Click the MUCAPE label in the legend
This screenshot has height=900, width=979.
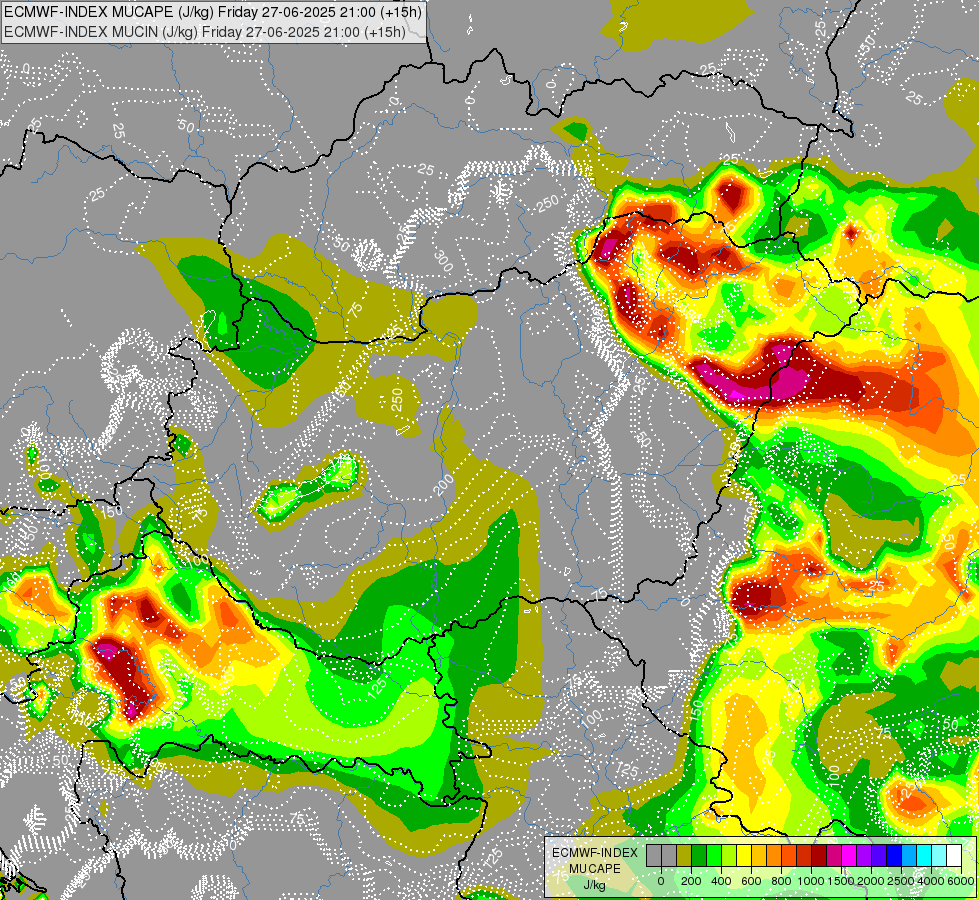coord(595,869)
